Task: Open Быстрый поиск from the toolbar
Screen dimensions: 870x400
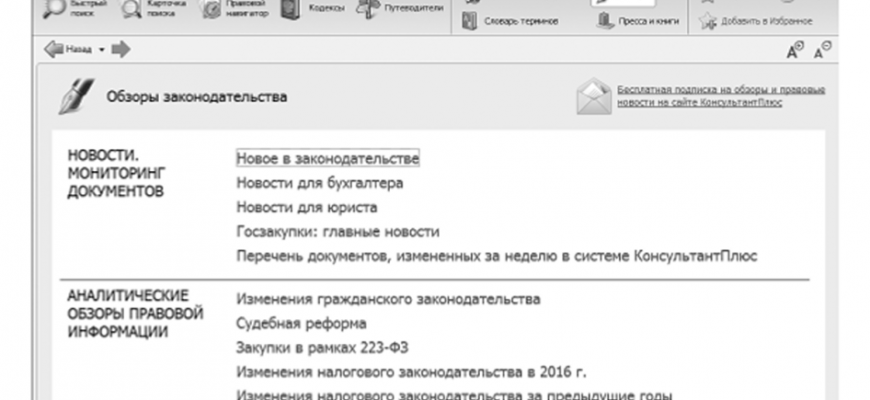Action: click(74, 8)
